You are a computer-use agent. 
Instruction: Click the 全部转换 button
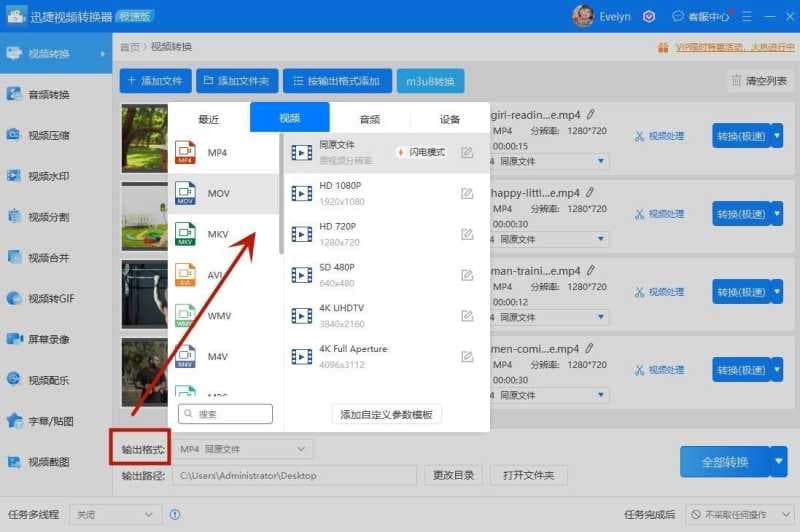pyautogui.click(x=725, y=462)
